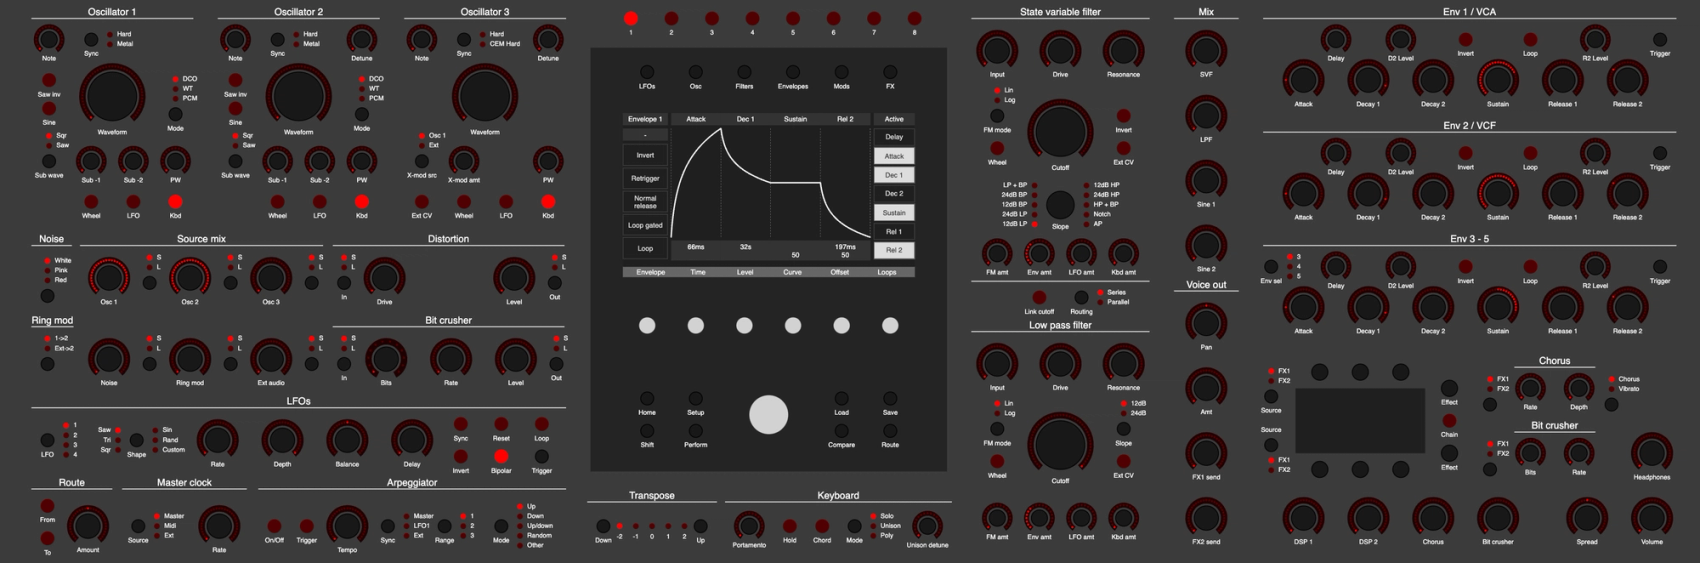Open the Mods display page

click(841, 72)
